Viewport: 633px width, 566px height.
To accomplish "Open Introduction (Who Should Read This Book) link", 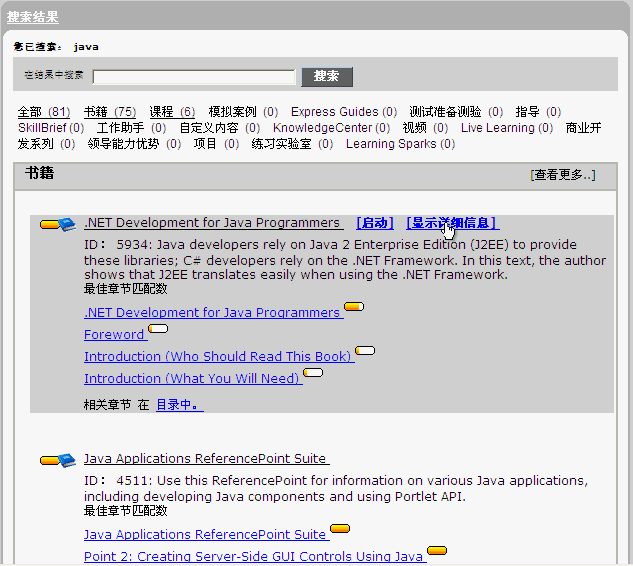I will click(219, 357).
